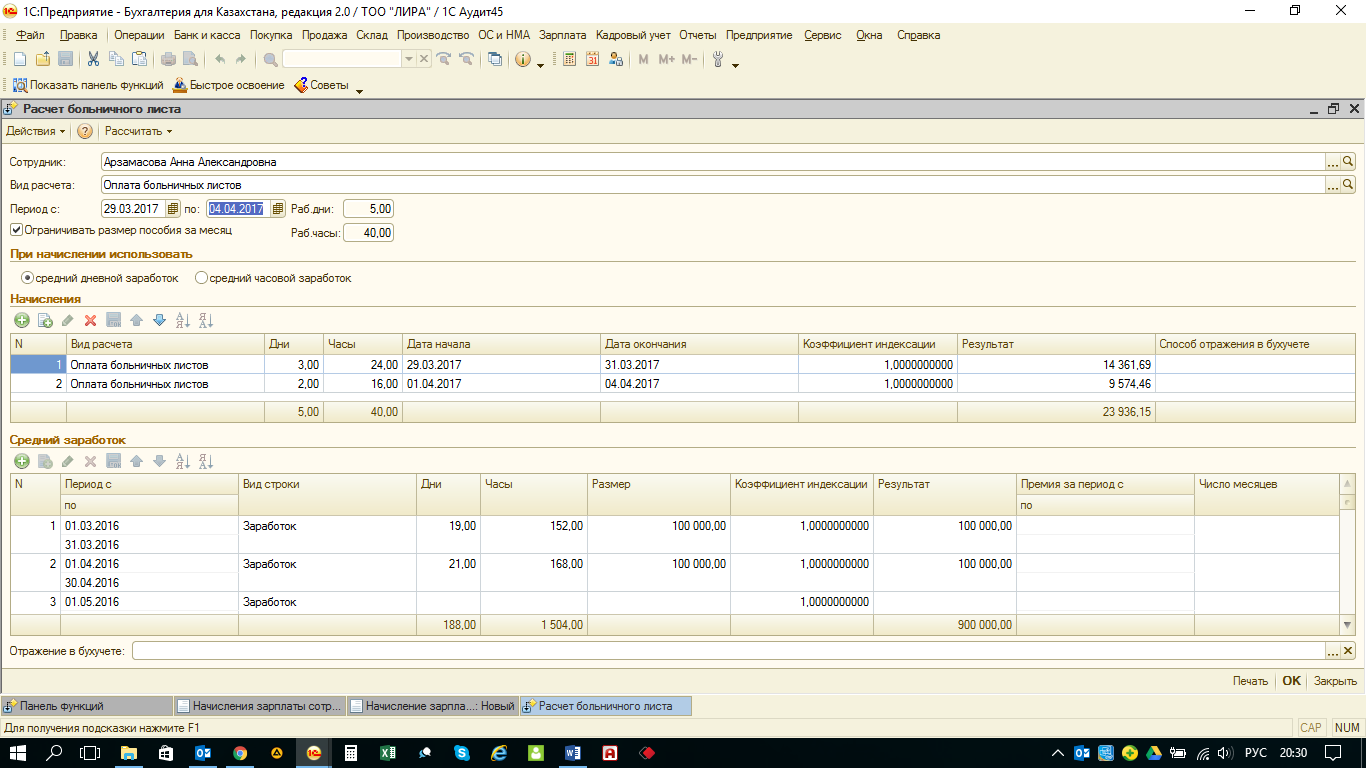Screen dimensions: 1366x768
Task: Open the Отчеты menu
Action: pyautogui.click(x=698, y=35)
